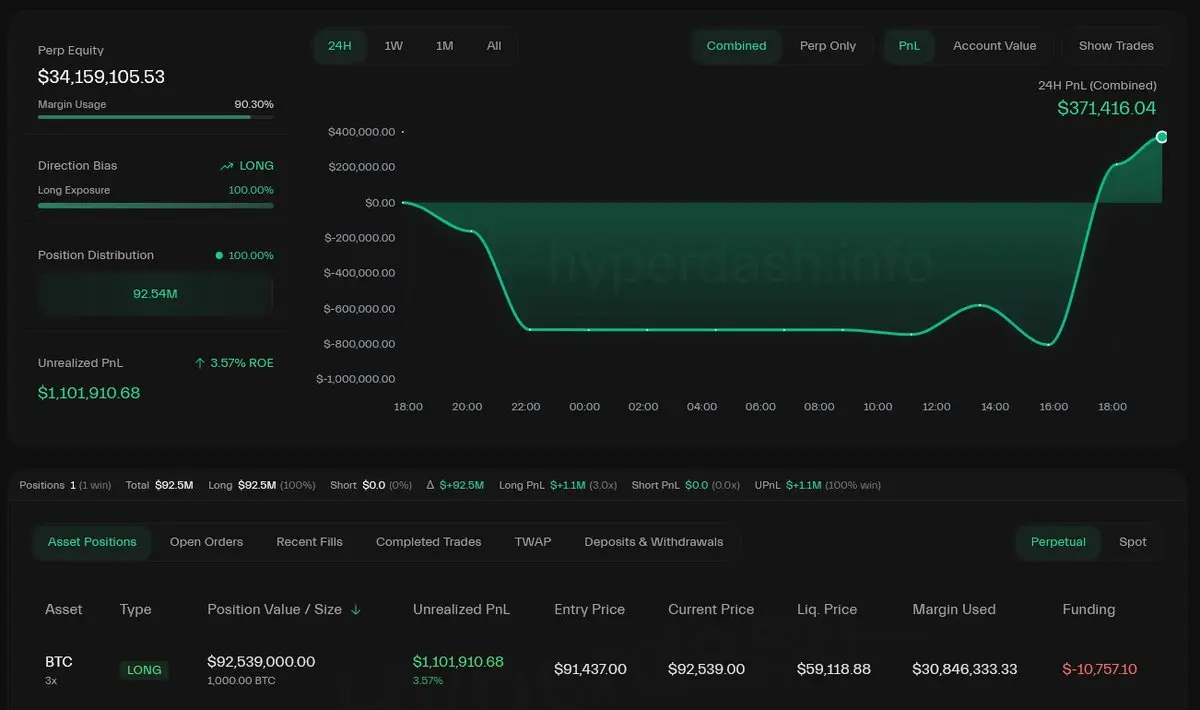Click the Asset column header
Screen dimensions: 1200x710
[64, 609]
